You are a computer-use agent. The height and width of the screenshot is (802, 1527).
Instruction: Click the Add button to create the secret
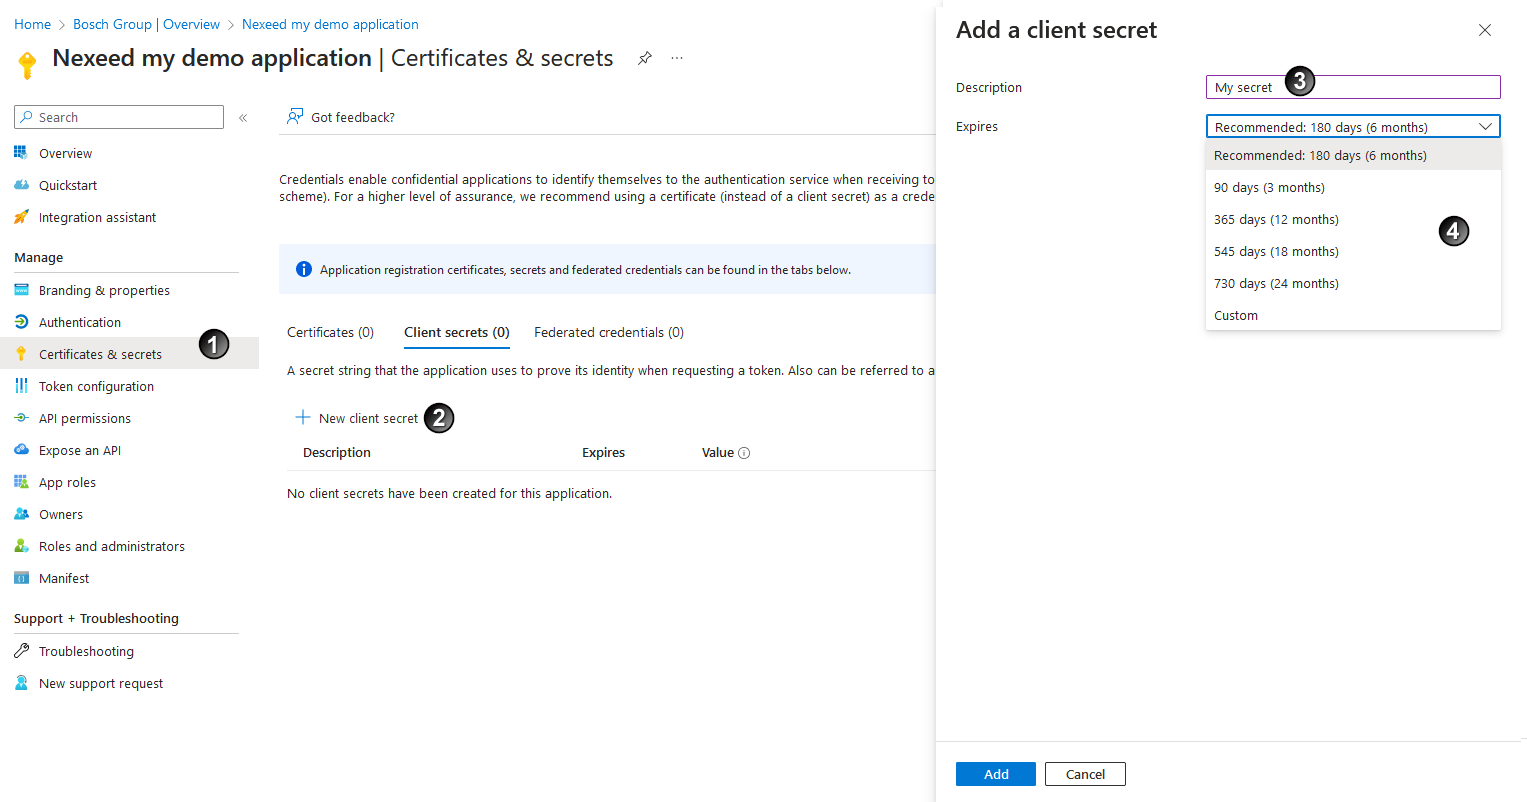point(995,773)
